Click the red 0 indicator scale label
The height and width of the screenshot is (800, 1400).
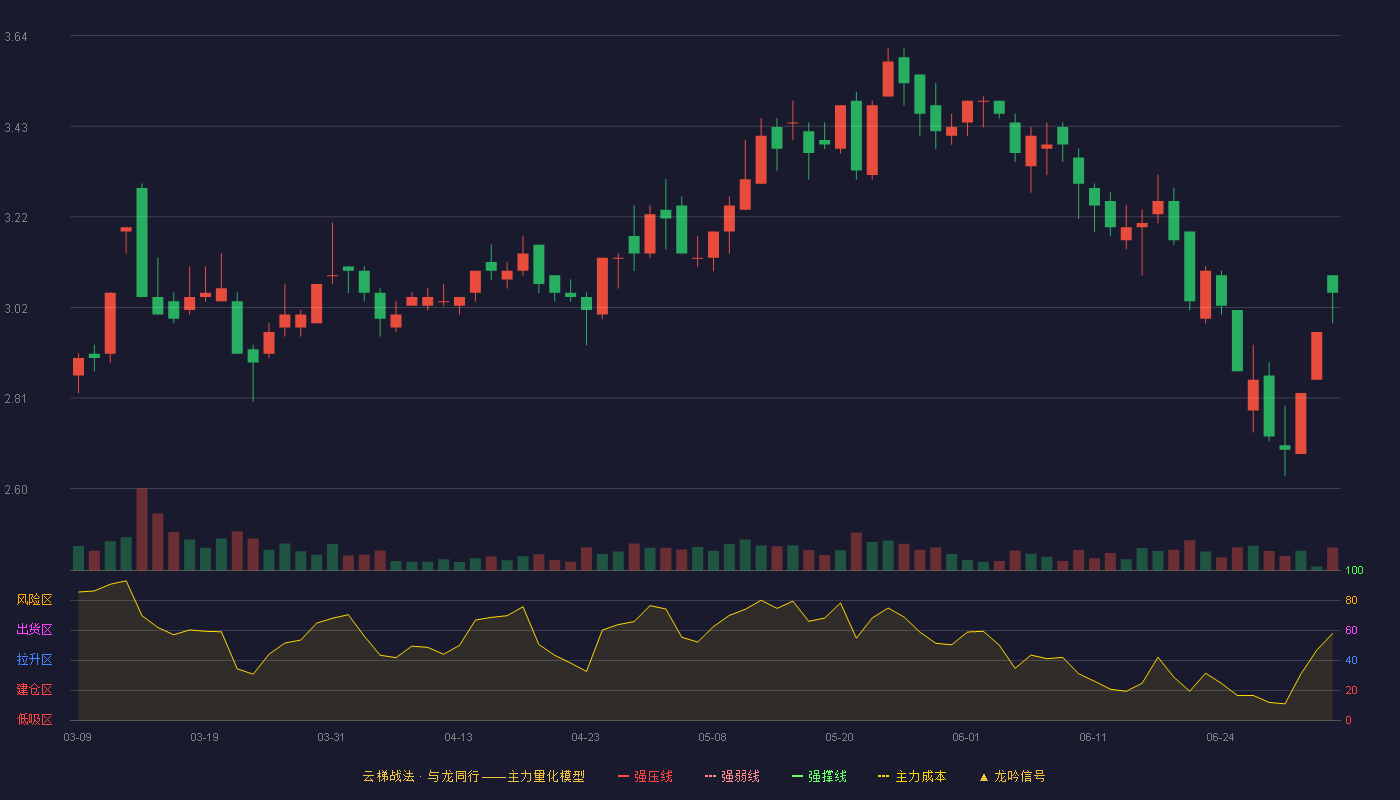tap(1348, 720)
